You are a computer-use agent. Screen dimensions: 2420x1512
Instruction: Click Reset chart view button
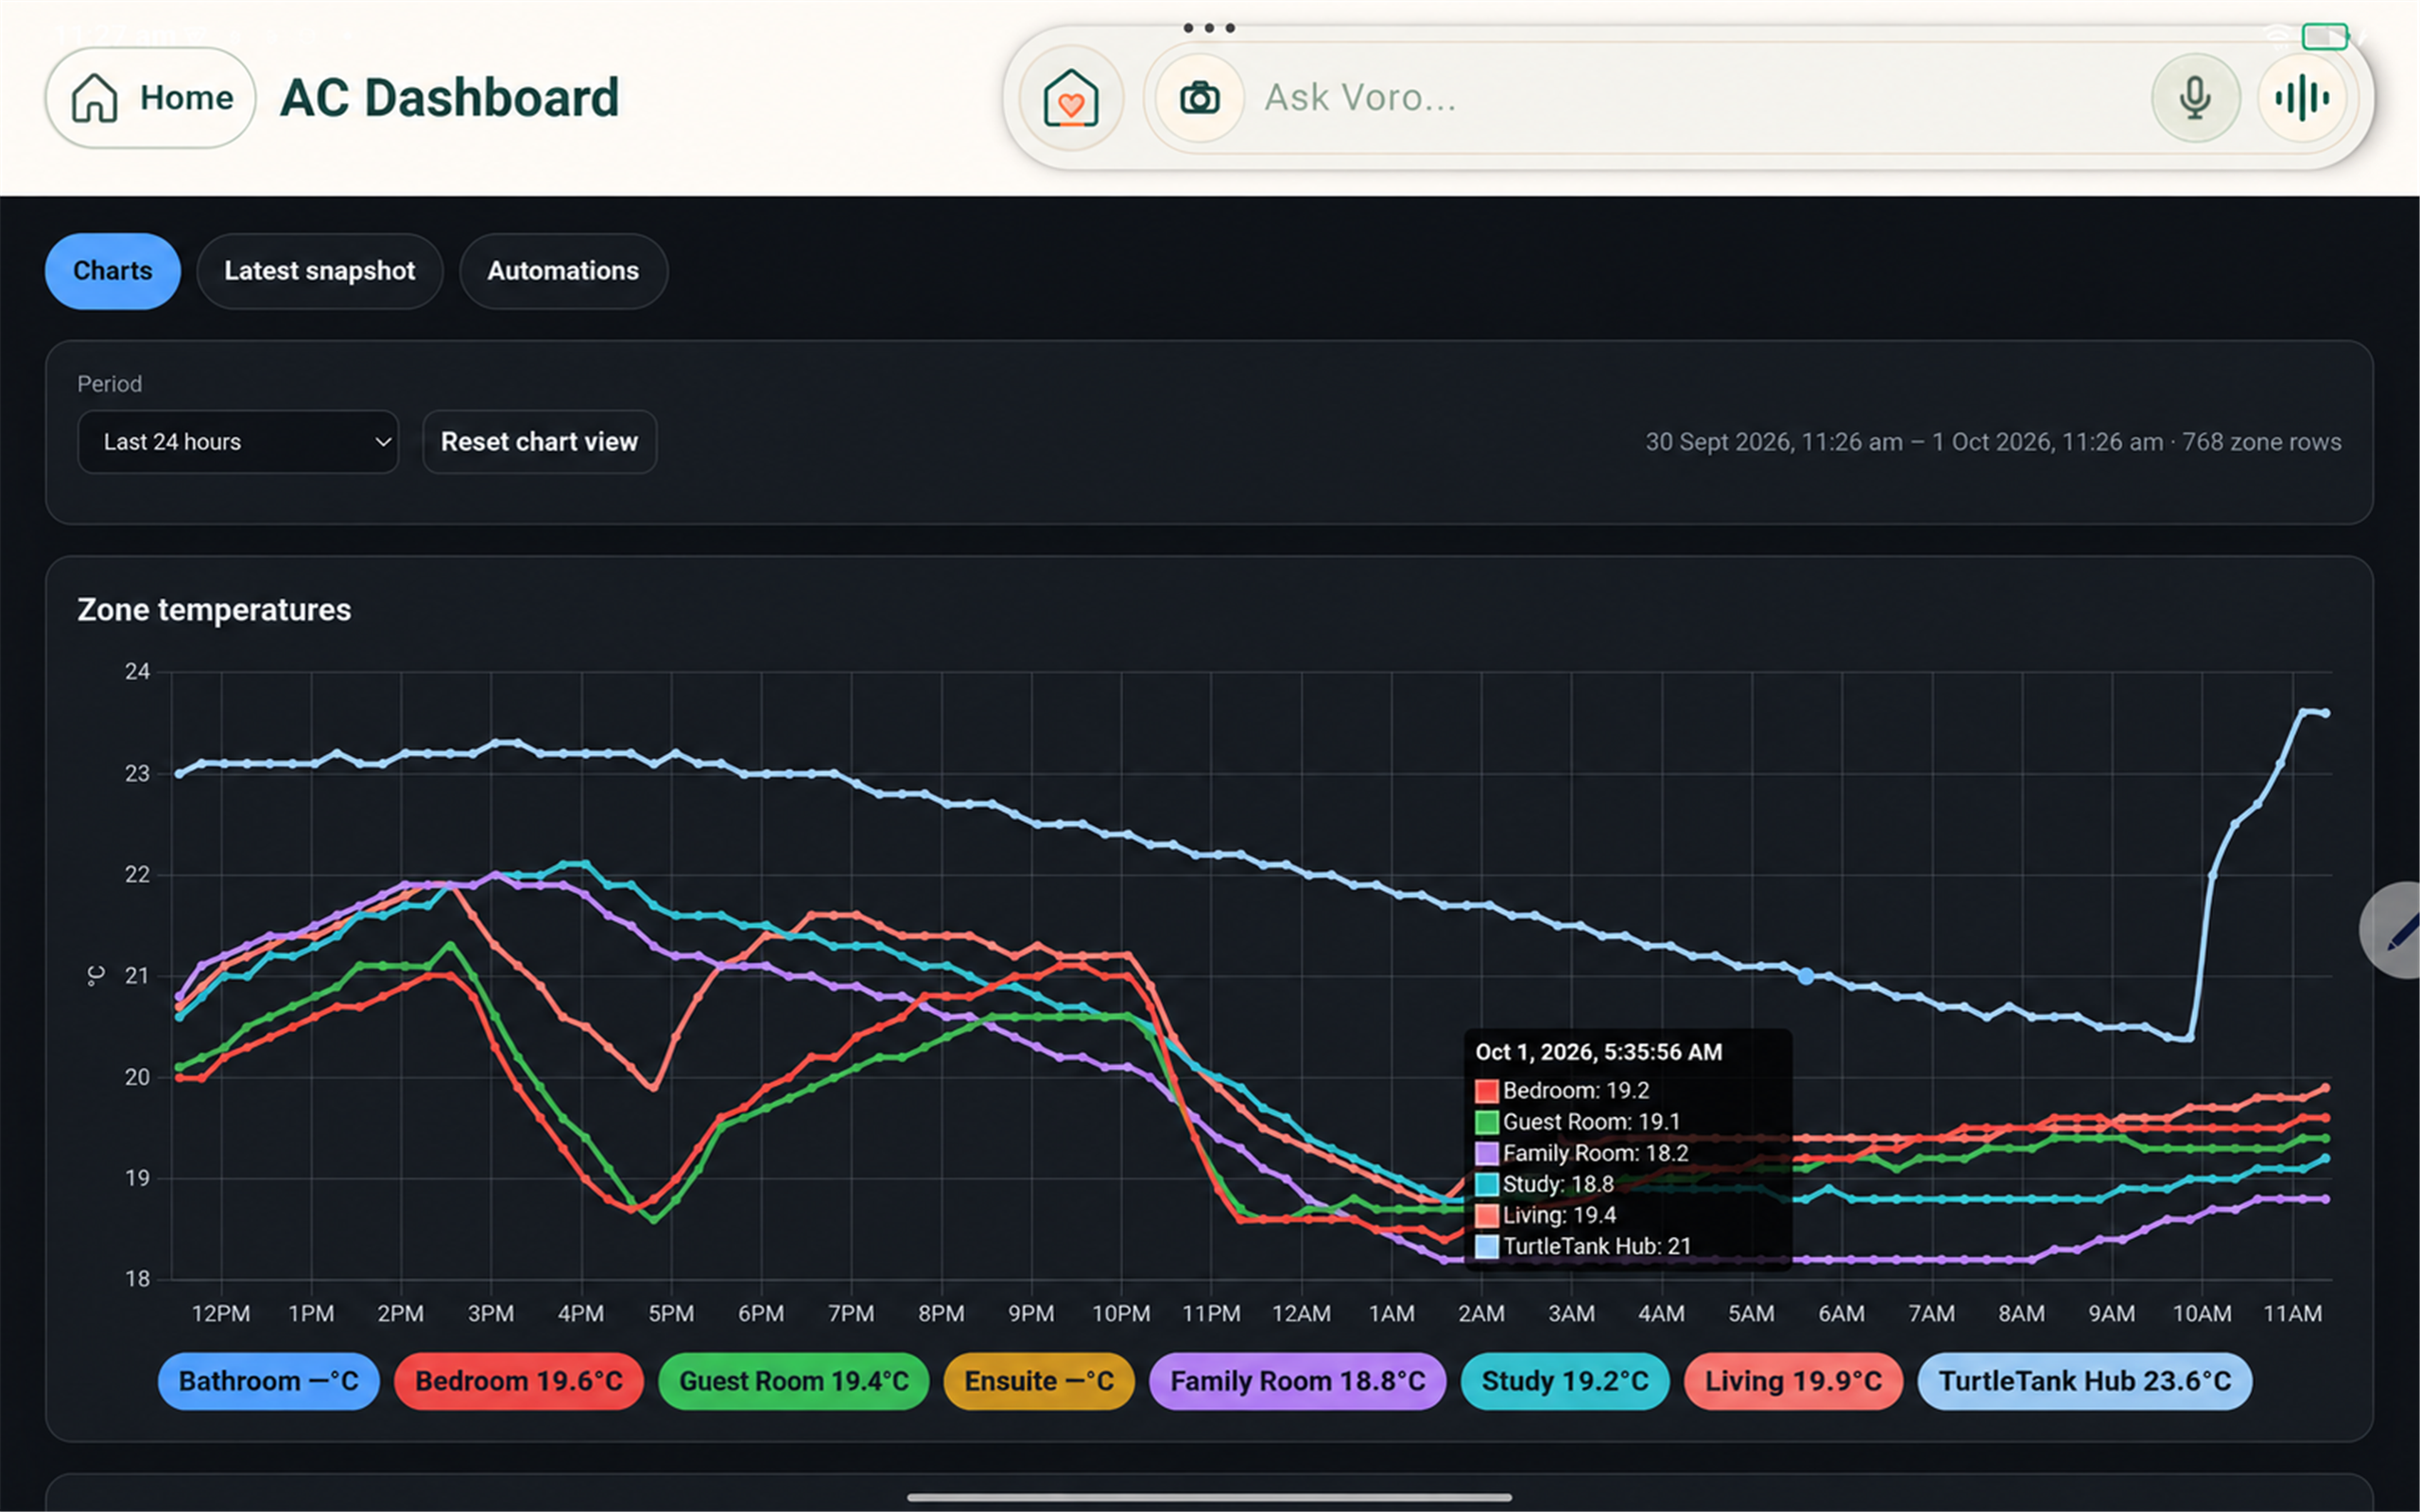pos(539,442)
